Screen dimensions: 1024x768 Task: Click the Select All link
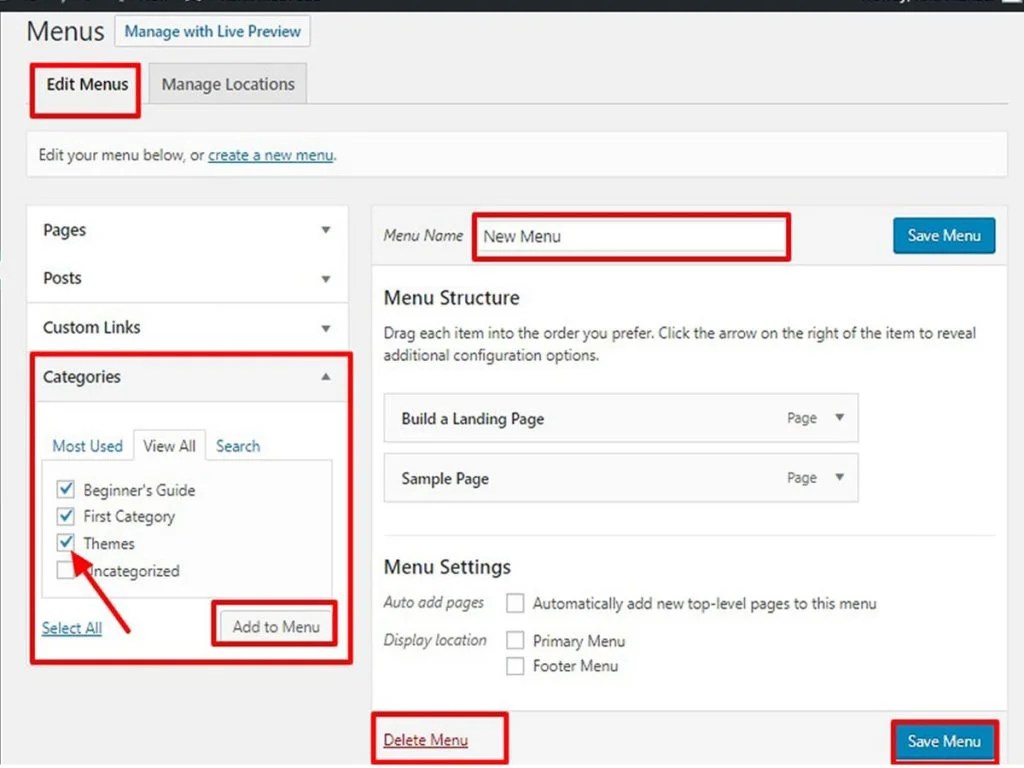71,628
